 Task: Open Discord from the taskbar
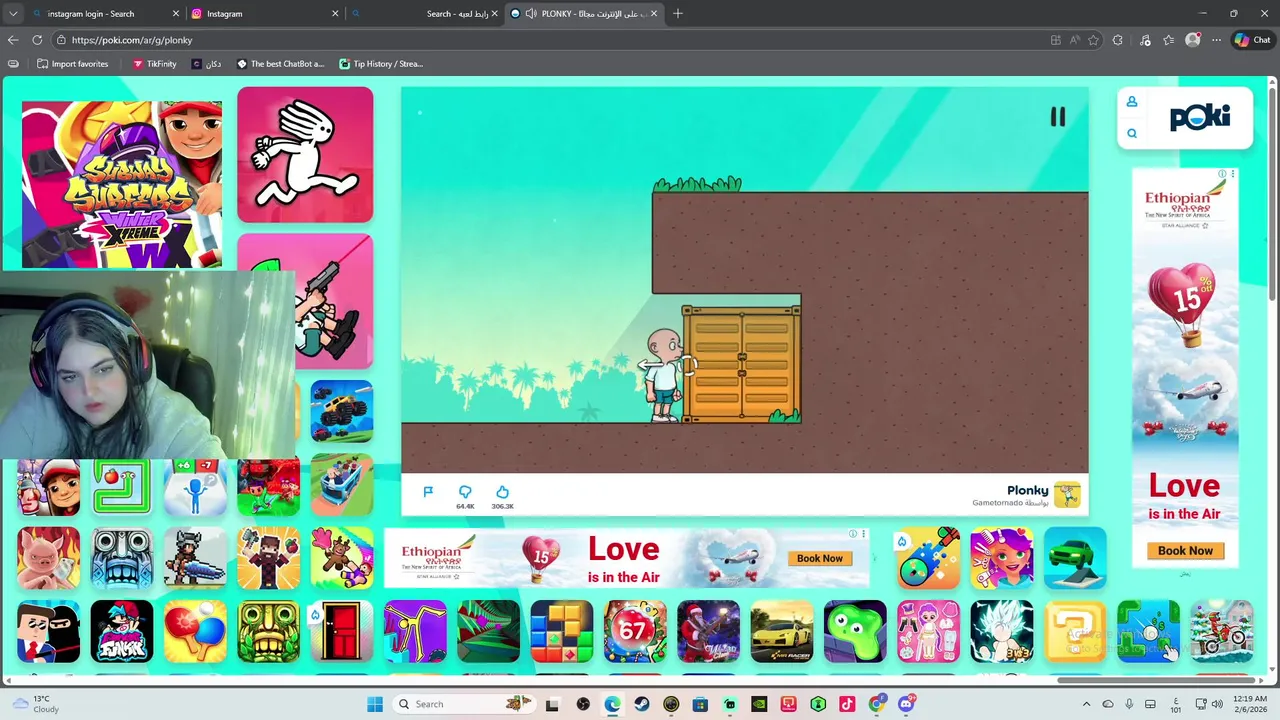click(906, 704)
